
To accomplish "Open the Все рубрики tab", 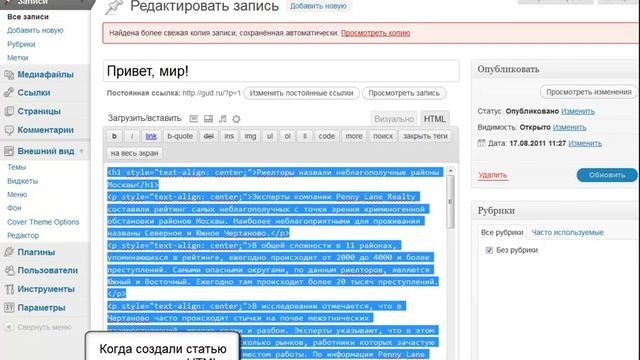I will (502, 232).
